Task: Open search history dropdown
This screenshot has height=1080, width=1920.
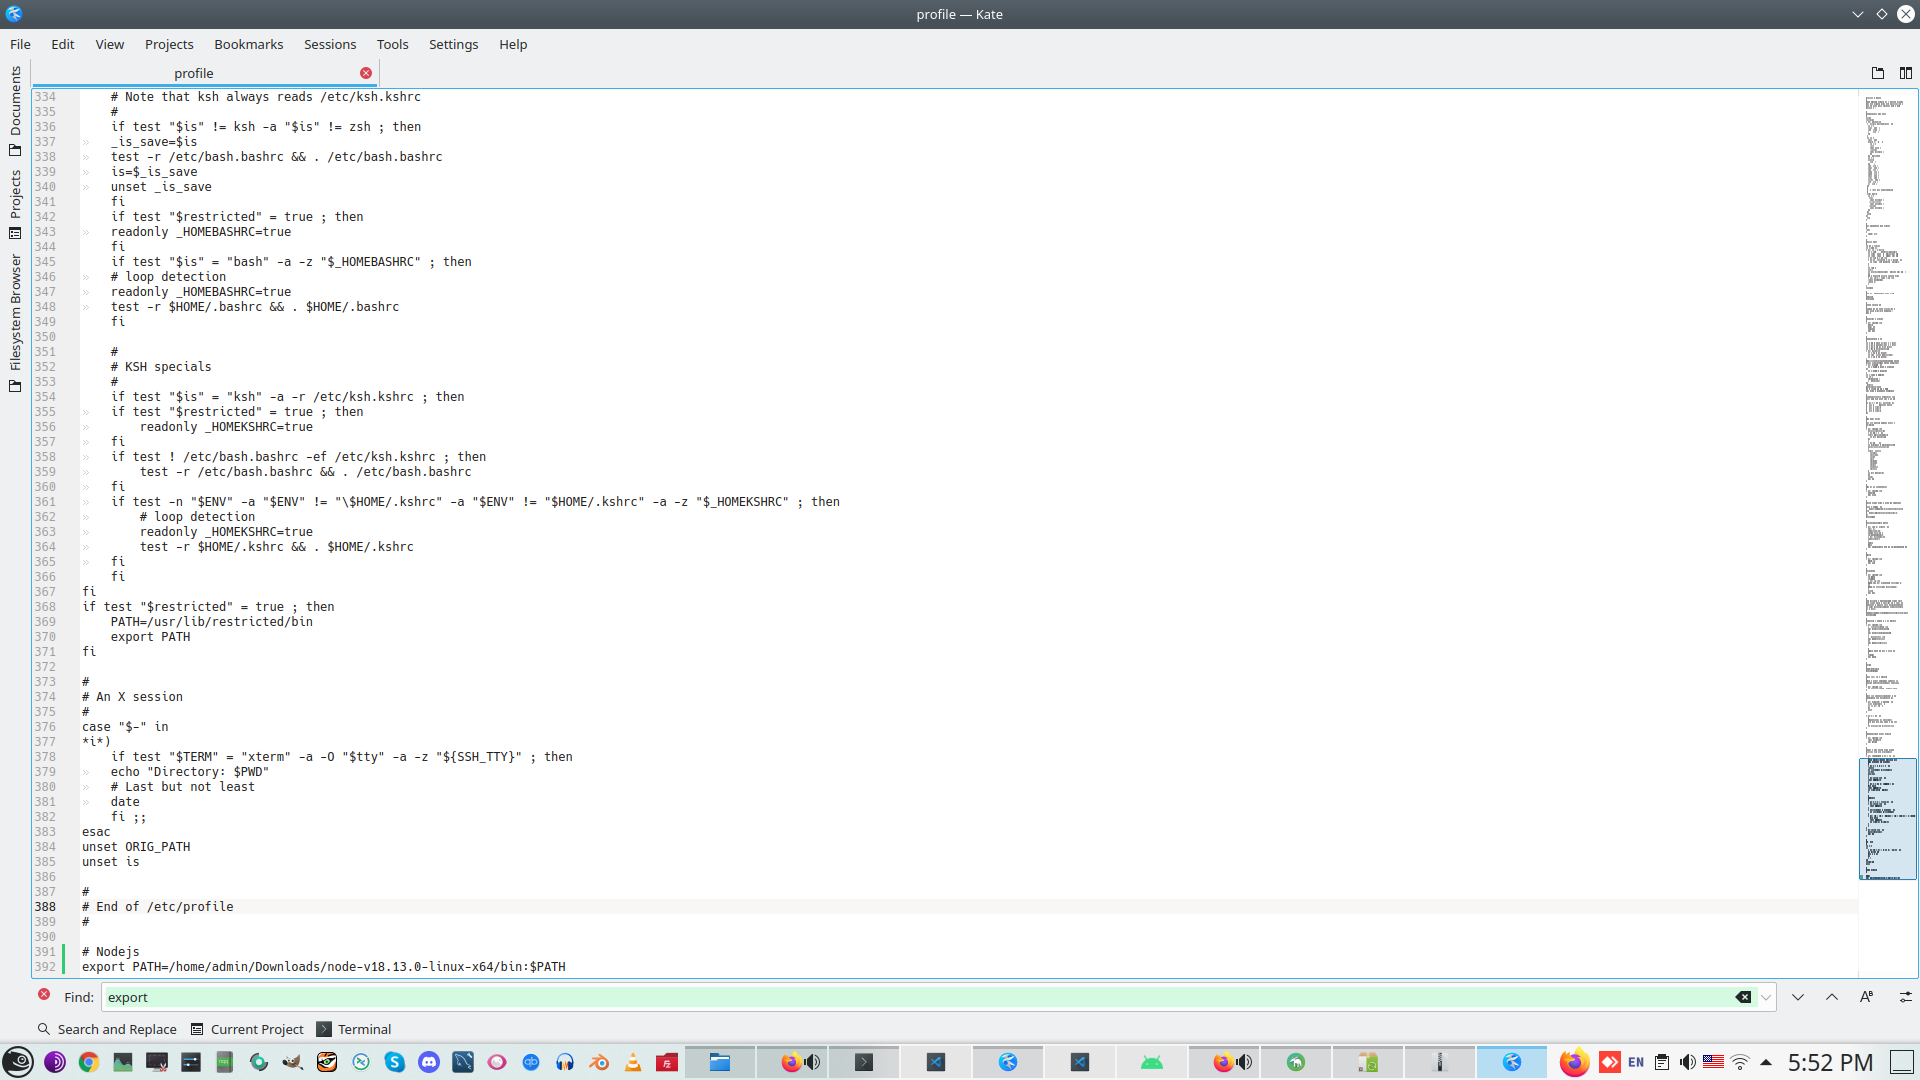Action: [1766, 997]
